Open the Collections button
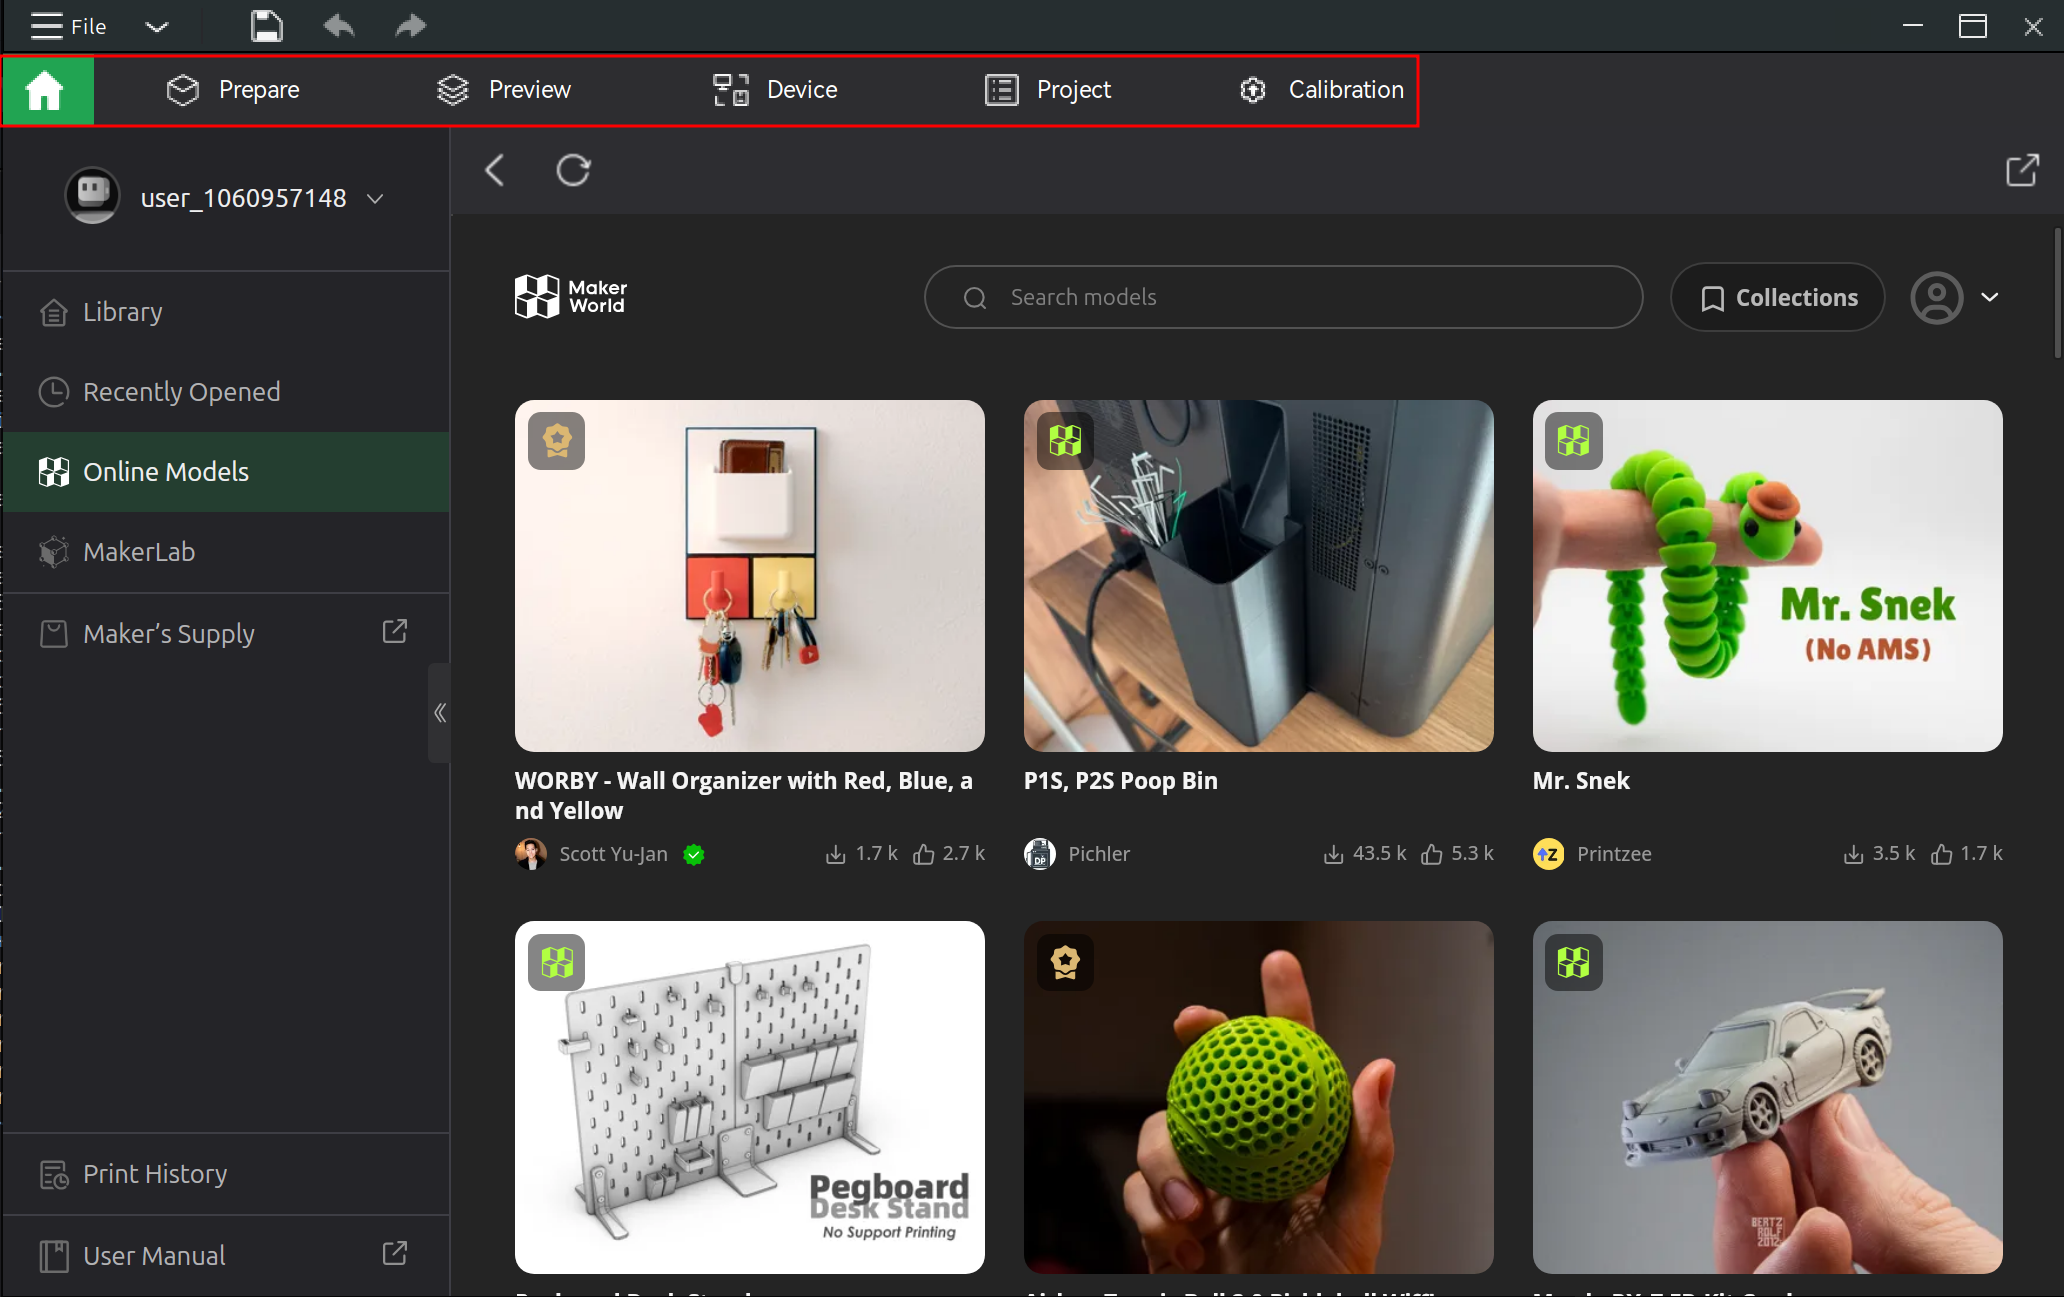 tap(1777, 297)
